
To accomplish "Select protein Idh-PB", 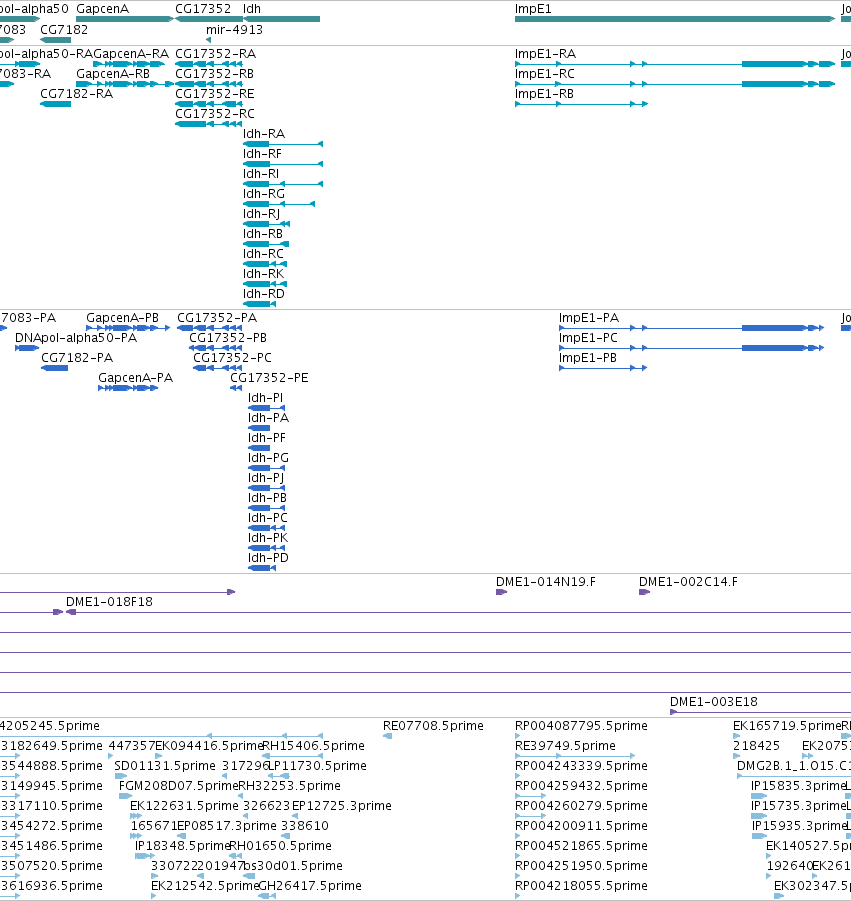I will (267, 498).
